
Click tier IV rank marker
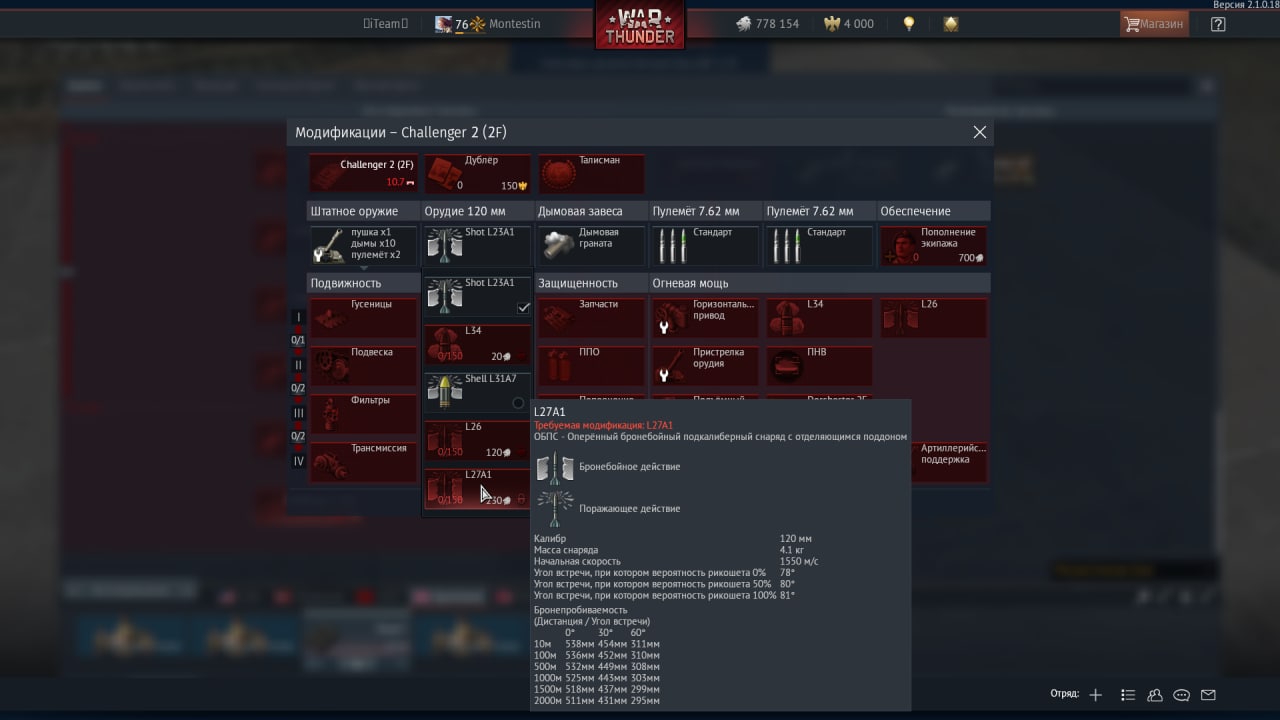pyautogui.click(x=298, y=461)
